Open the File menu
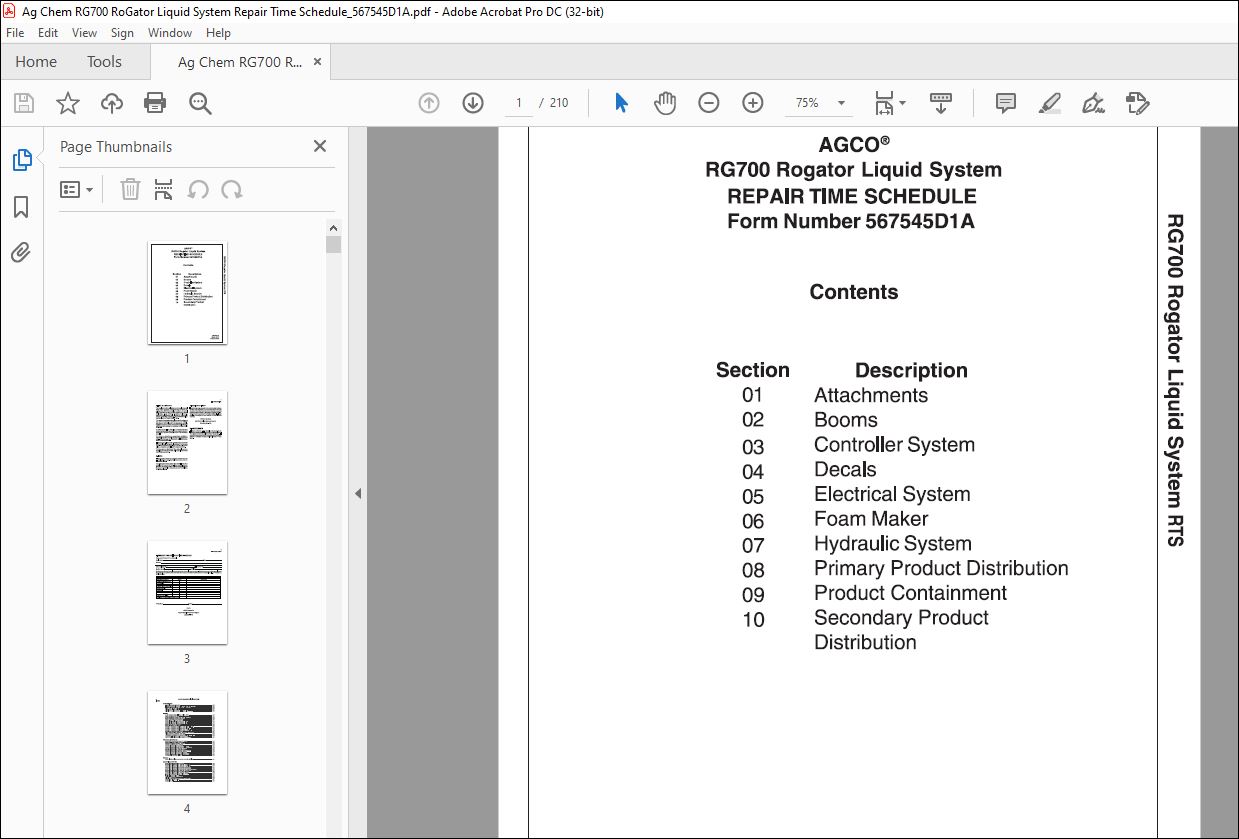The height and width of the screenshot is (839, 1239). point(15,33)
